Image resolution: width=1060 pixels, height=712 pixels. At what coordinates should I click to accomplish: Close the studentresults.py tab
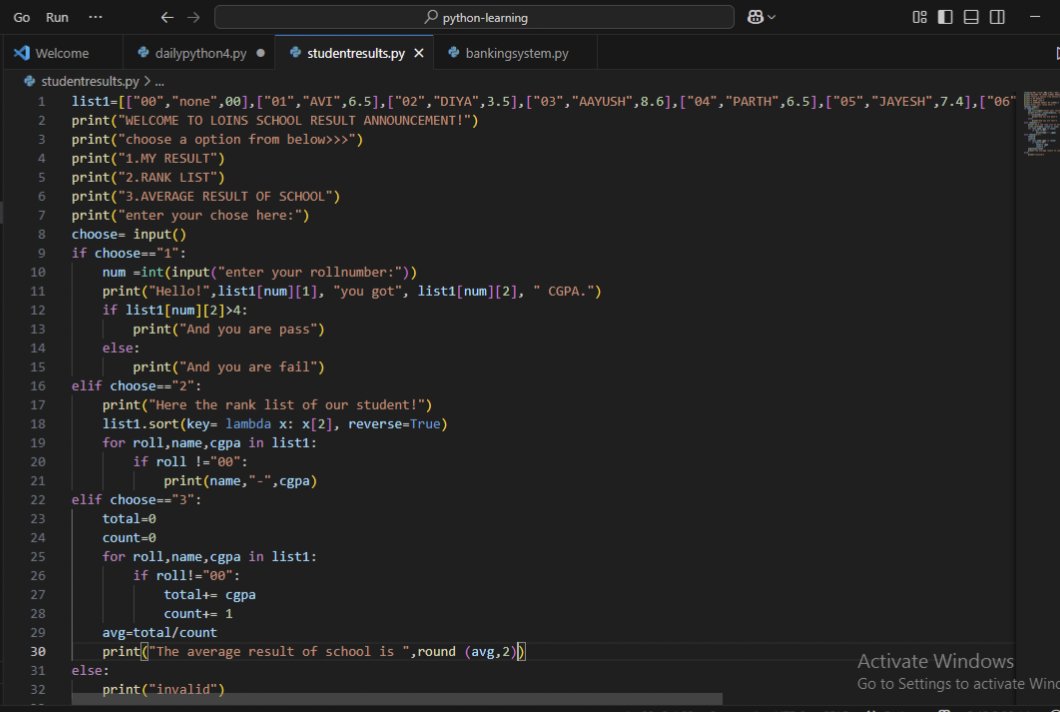[419, 53]
